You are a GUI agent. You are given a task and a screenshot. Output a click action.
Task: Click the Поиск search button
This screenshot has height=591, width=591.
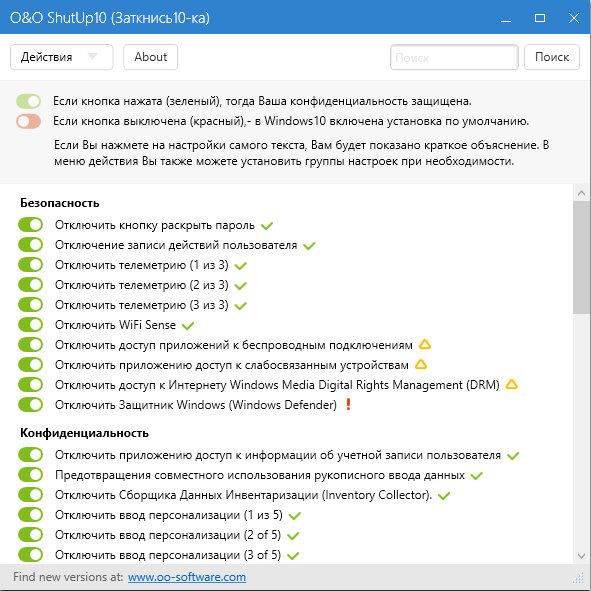pos(552,57)
